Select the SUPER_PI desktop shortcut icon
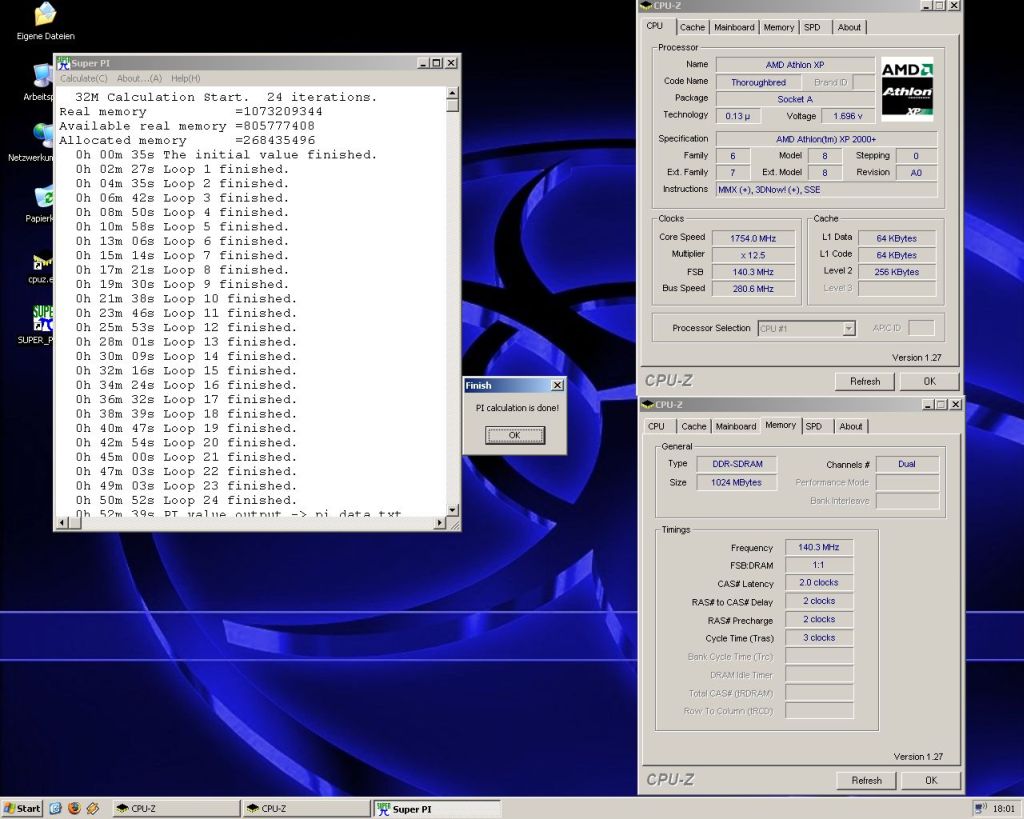The image size is (1024, 819). coord(43,318)
